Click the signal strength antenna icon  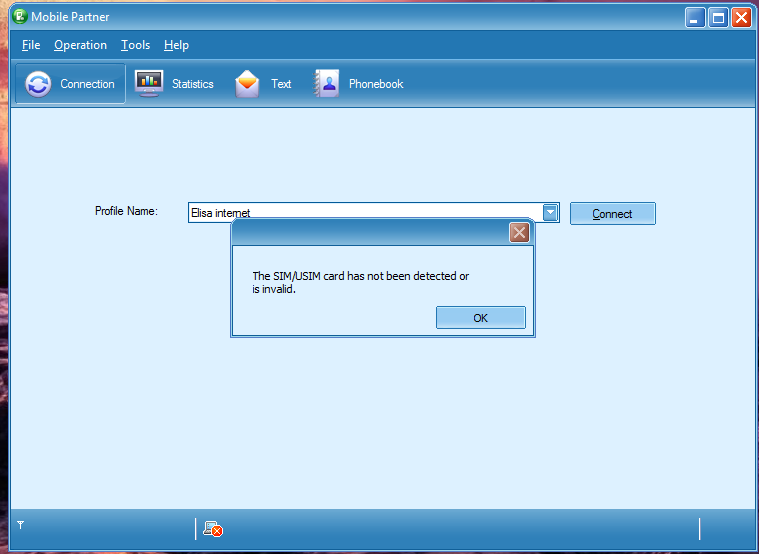tap(20, 525)
